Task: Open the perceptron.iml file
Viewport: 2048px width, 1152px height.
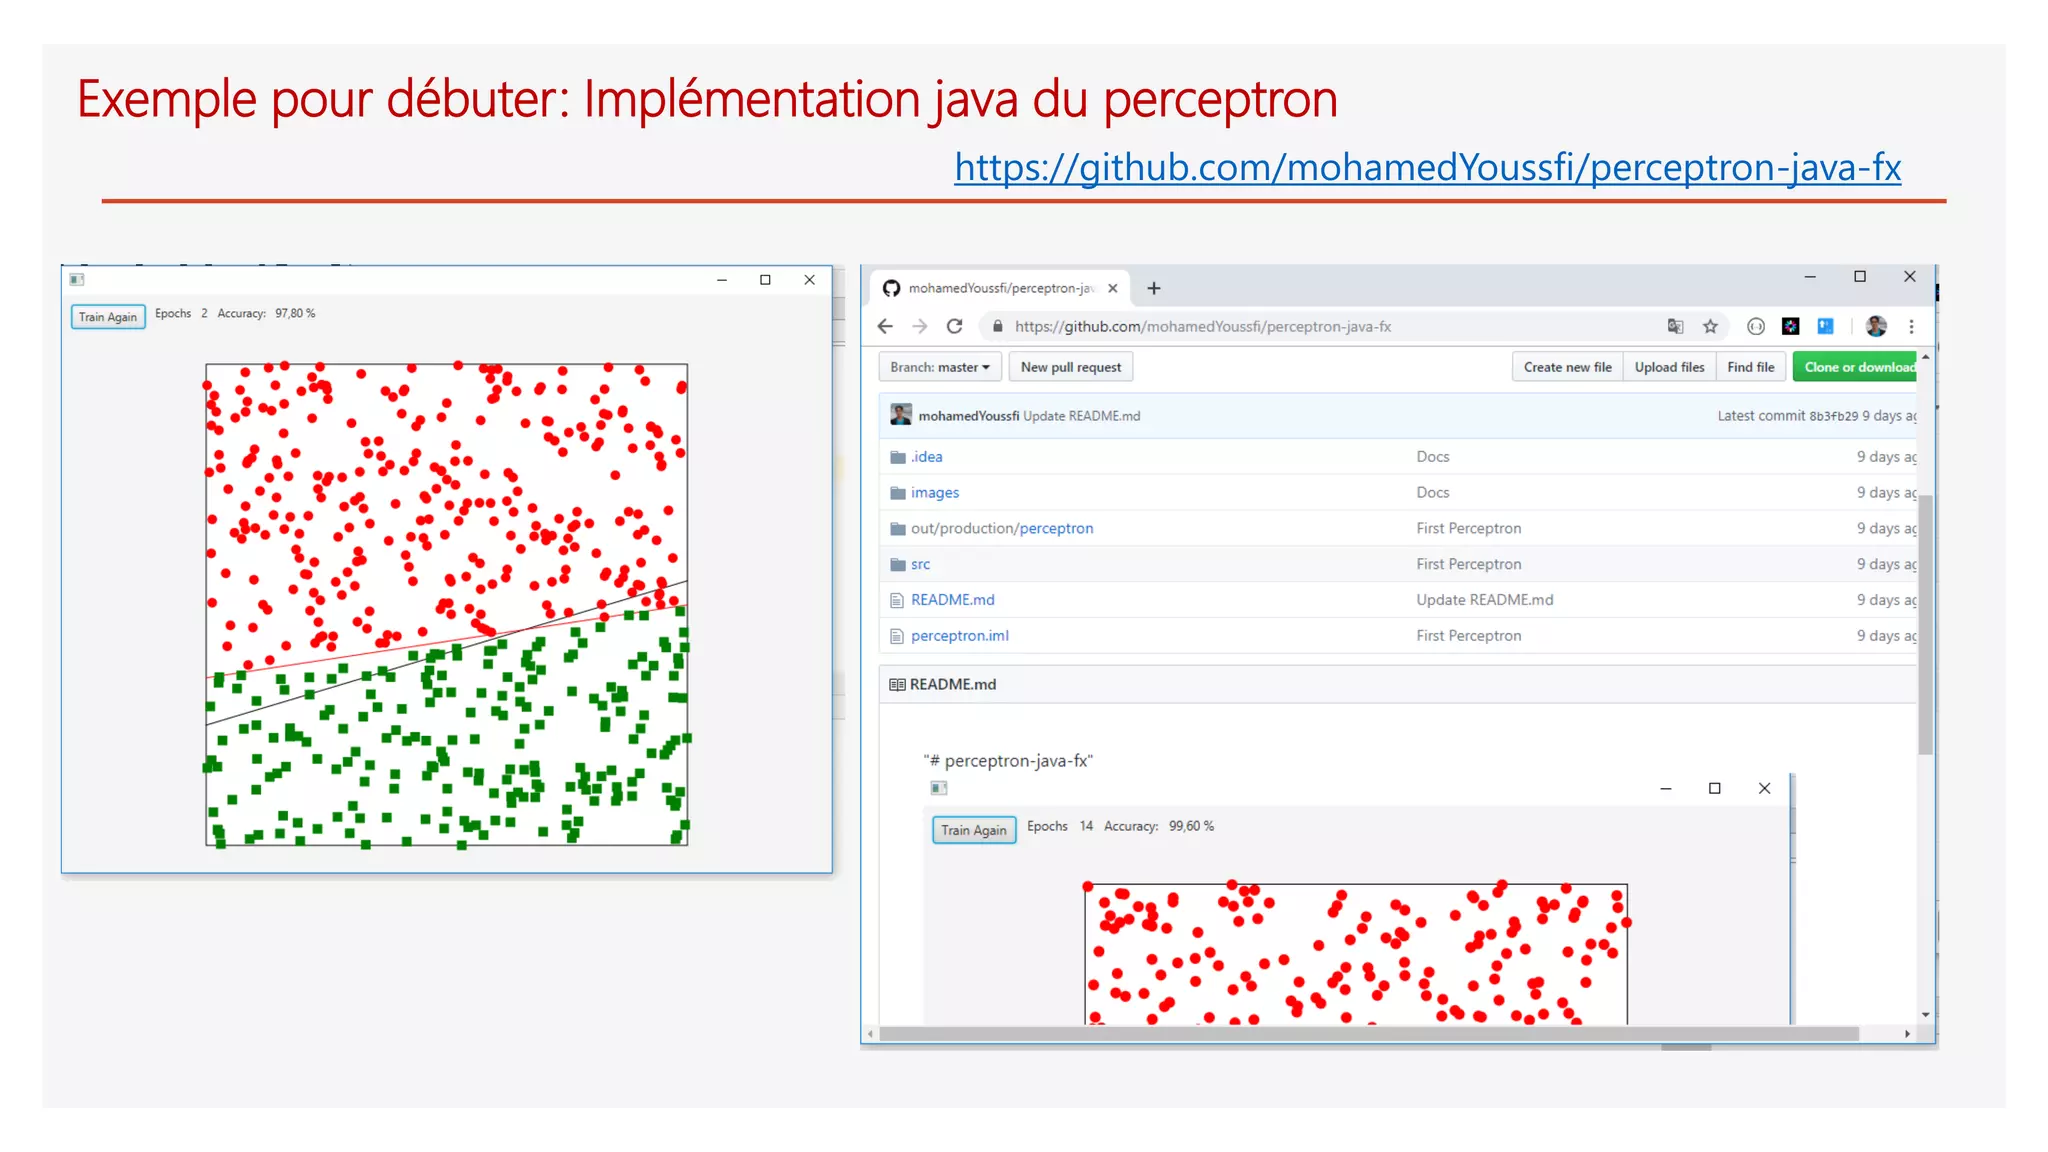Action: tap(960, 636)
